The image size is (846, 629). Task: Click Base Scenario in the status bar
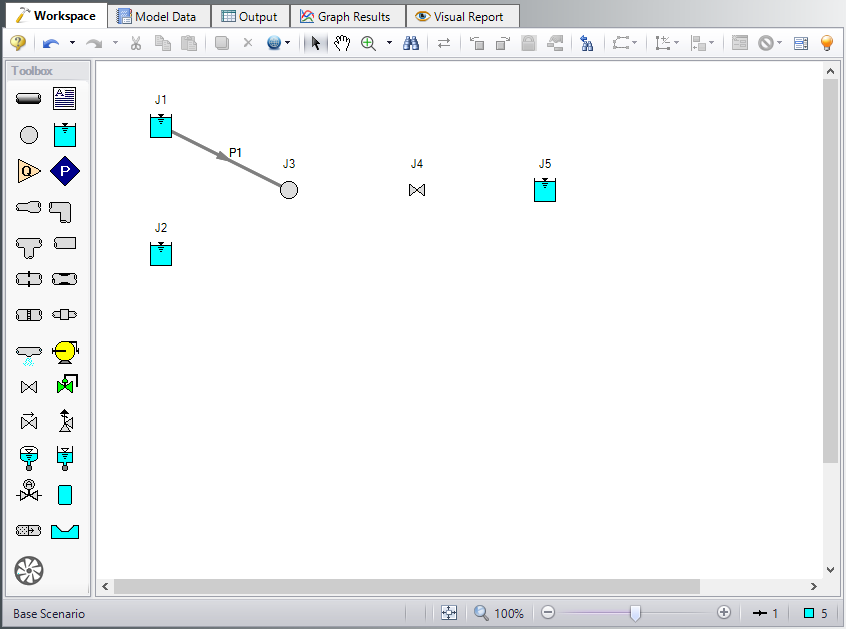point(49,614)
